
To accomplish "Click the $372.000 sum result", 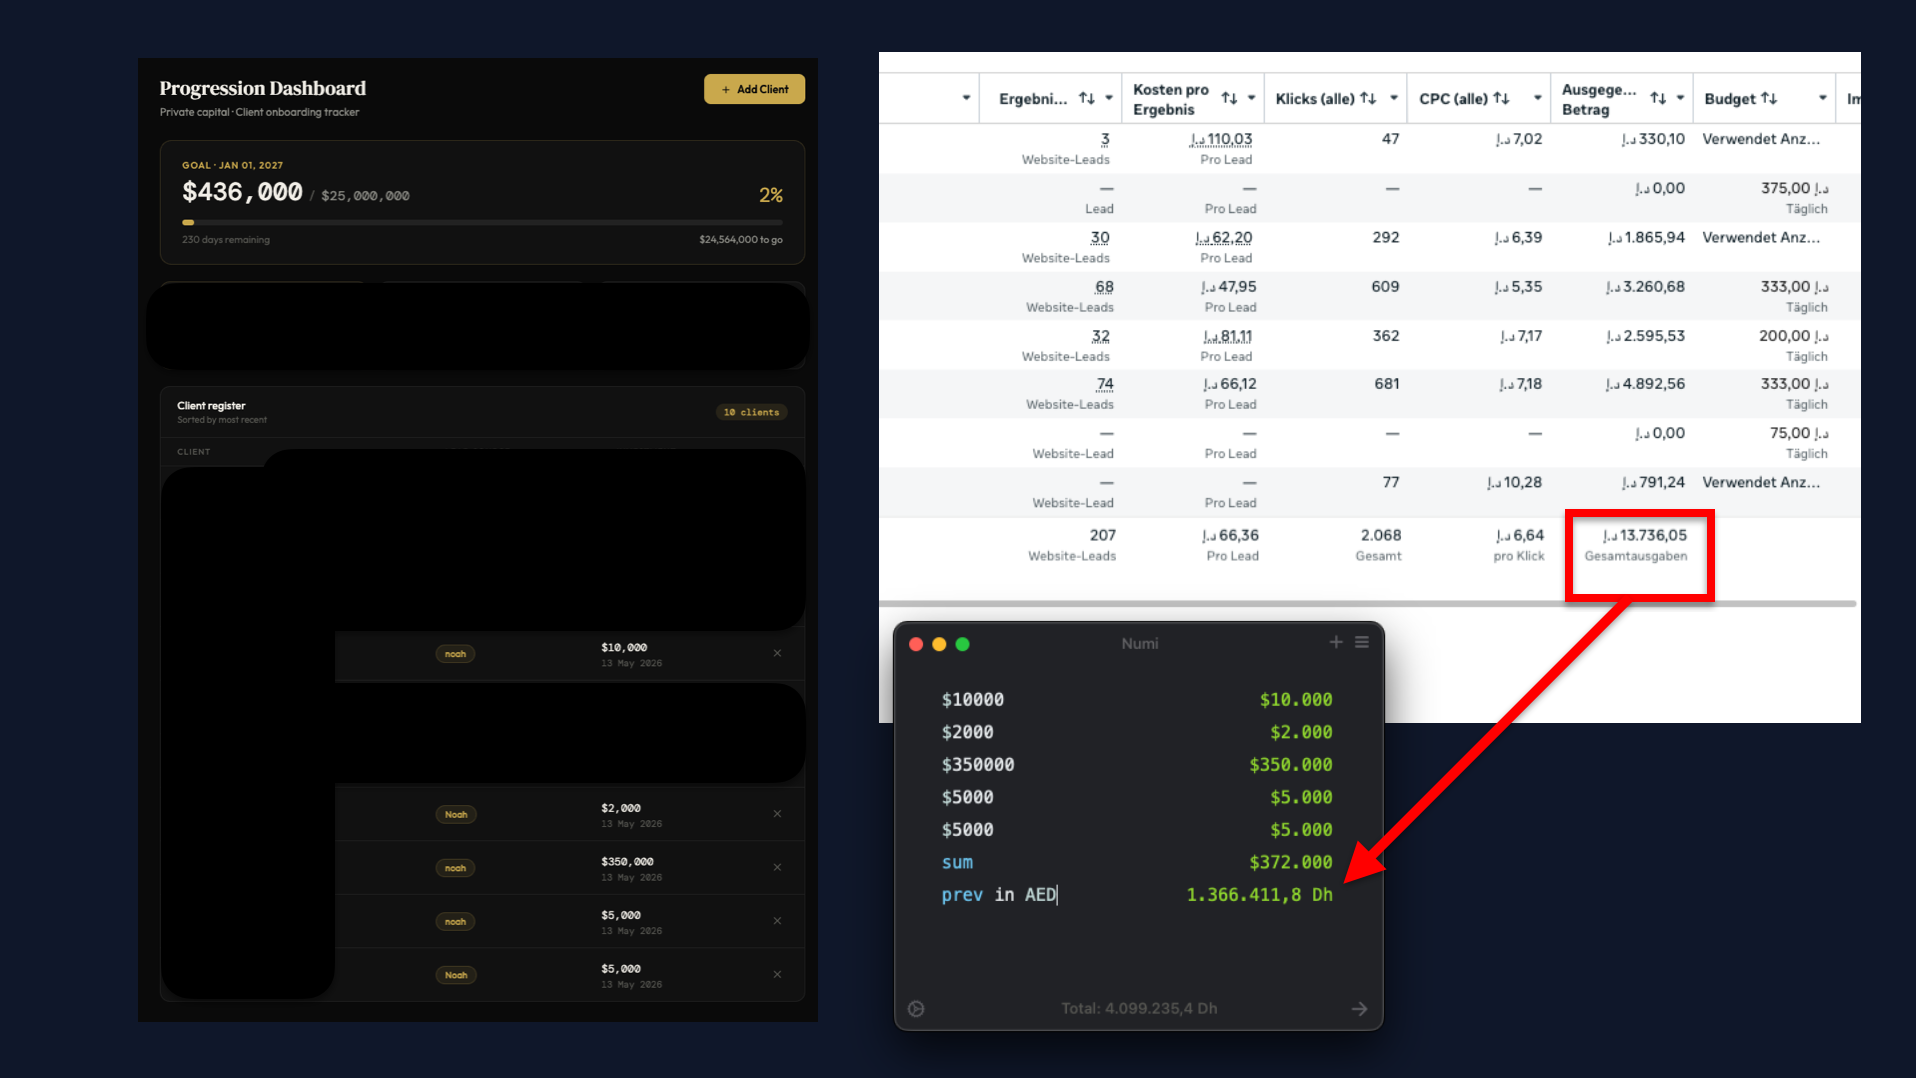I will pos(1290,862).
